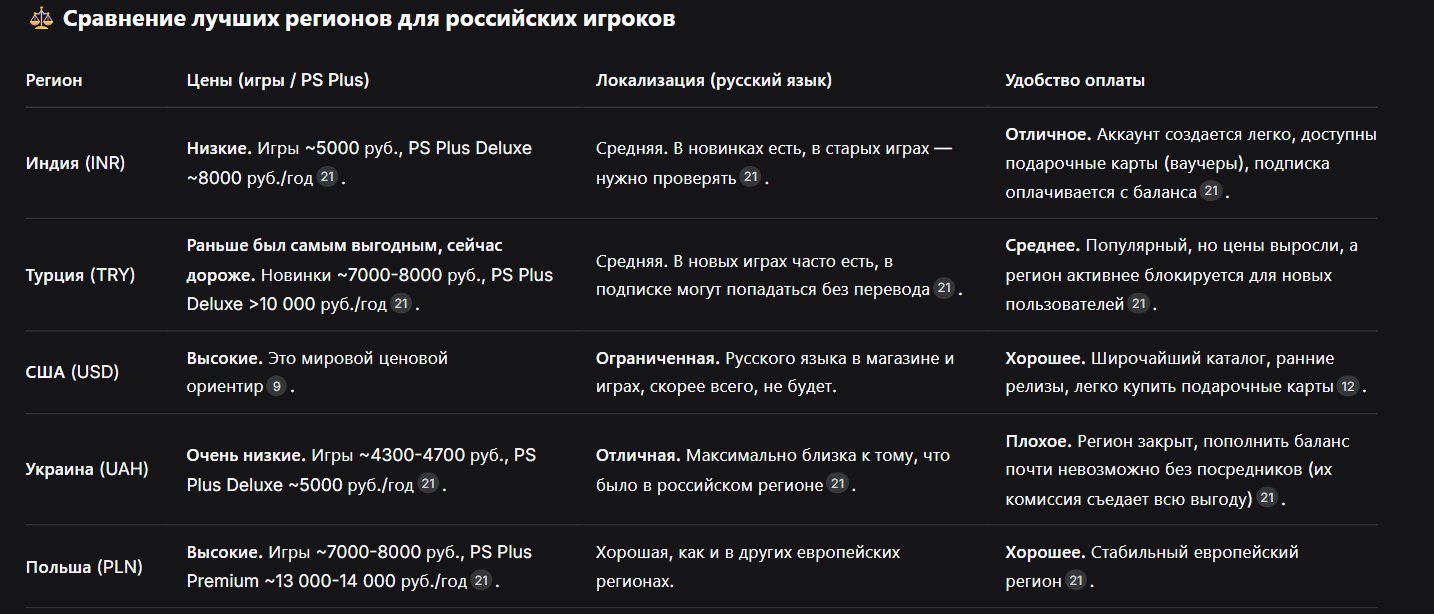Select the Украина (UAH) row label
Screen dimensions: 1434x614
click(x=87, y=469)
